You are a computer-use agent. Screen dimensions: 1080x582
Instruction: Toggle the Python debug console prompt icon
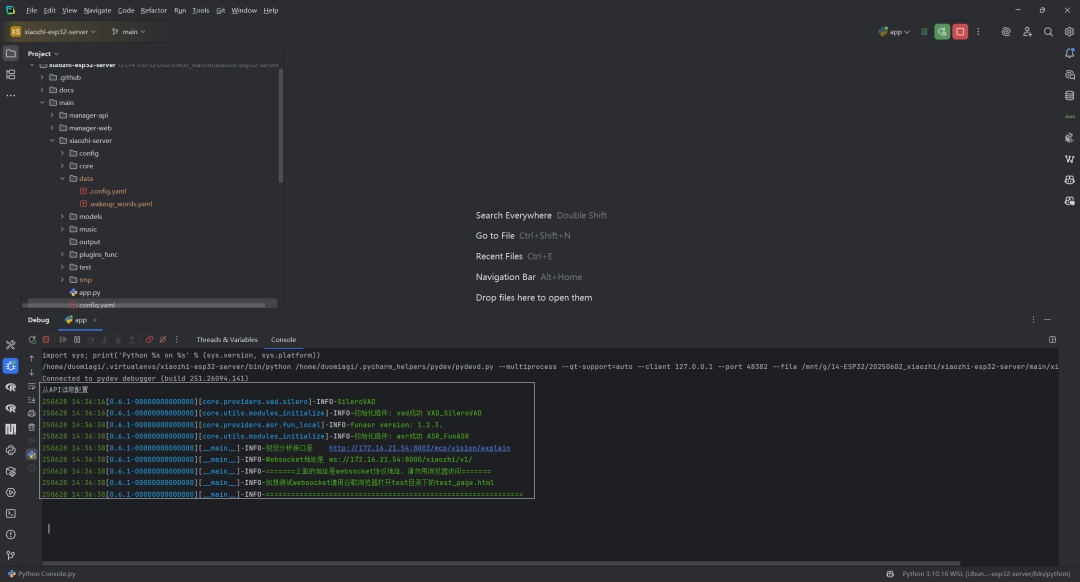tap(32, 455)
